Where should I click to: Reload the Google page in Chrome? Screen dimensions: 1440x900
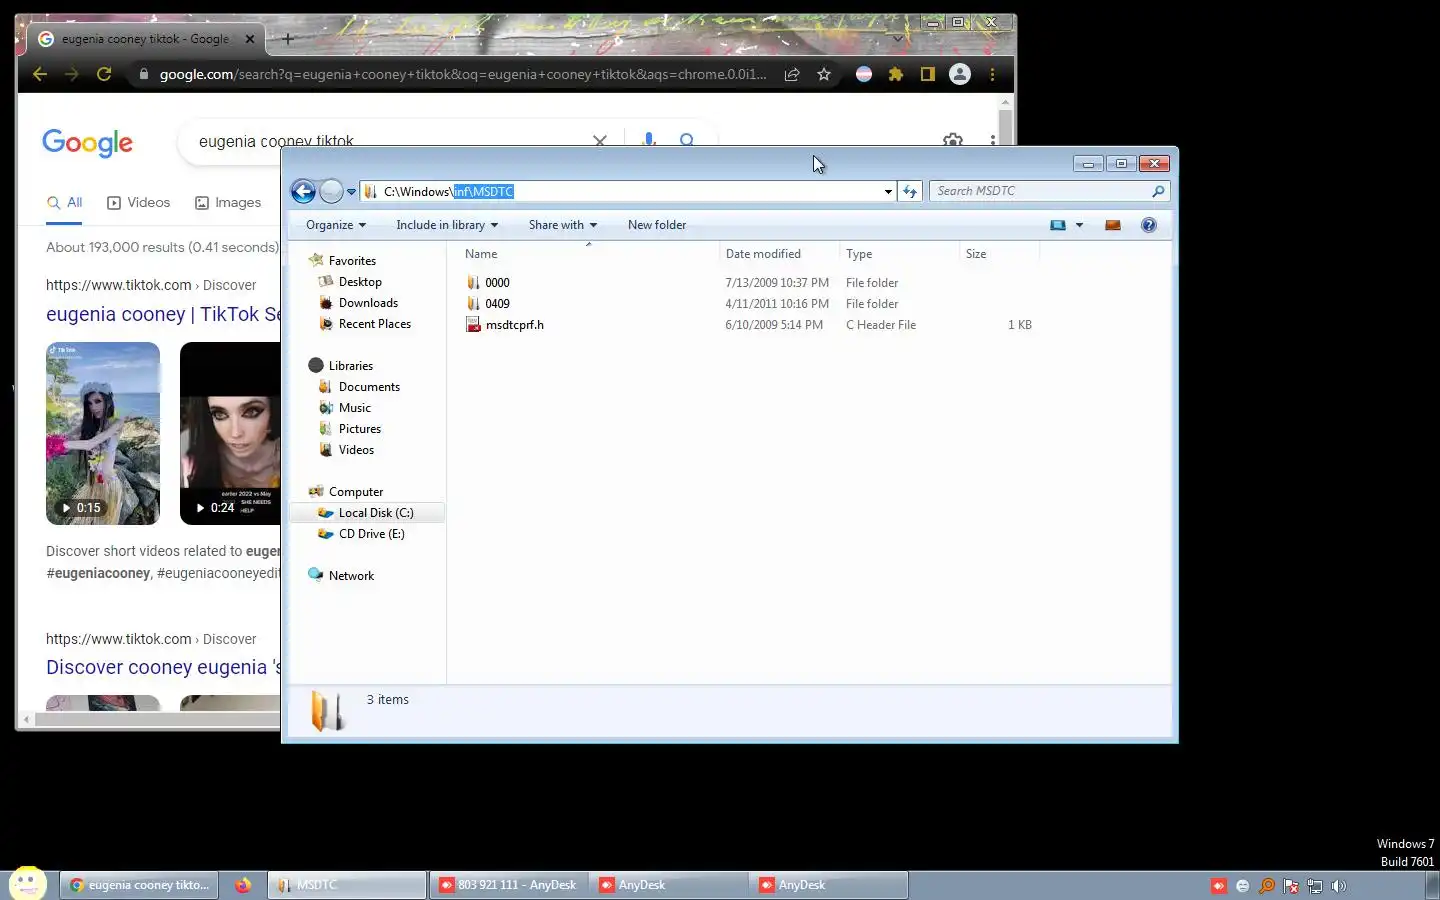[104, 74]
